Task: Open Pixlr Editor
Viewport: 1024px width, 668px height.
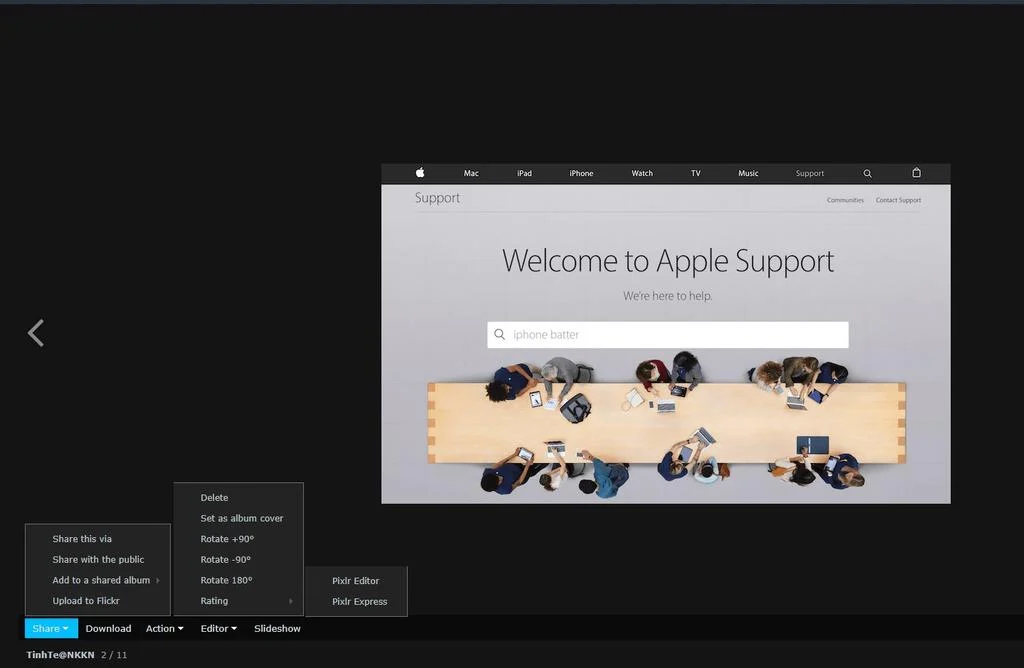Action: click(356, 581)
